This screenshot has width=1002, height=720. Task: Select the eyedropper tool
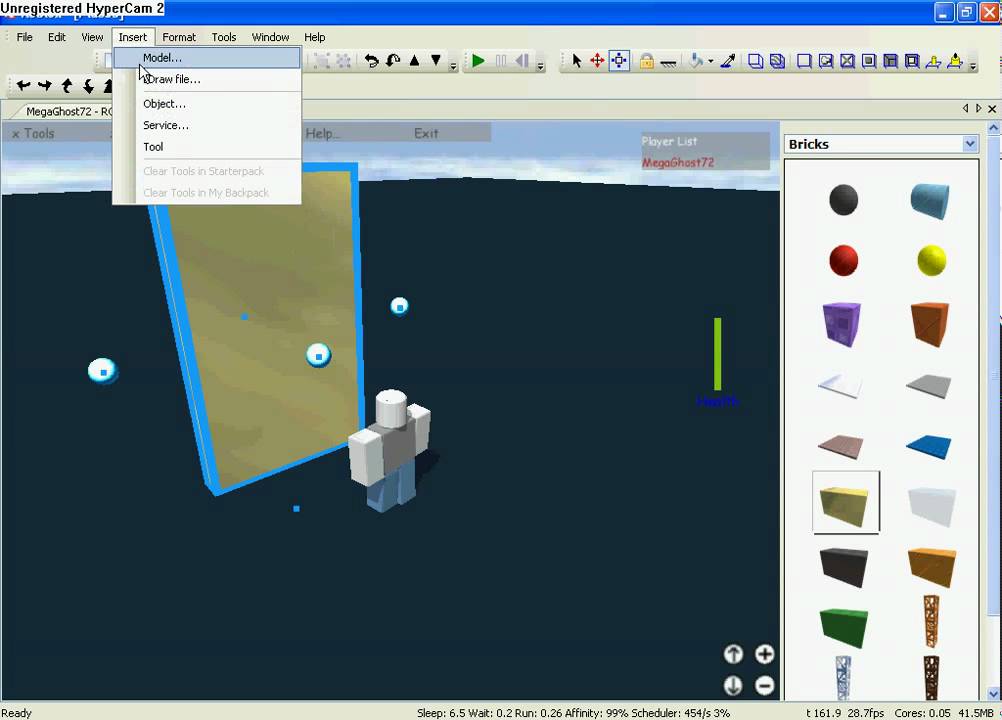pos(728,61)
